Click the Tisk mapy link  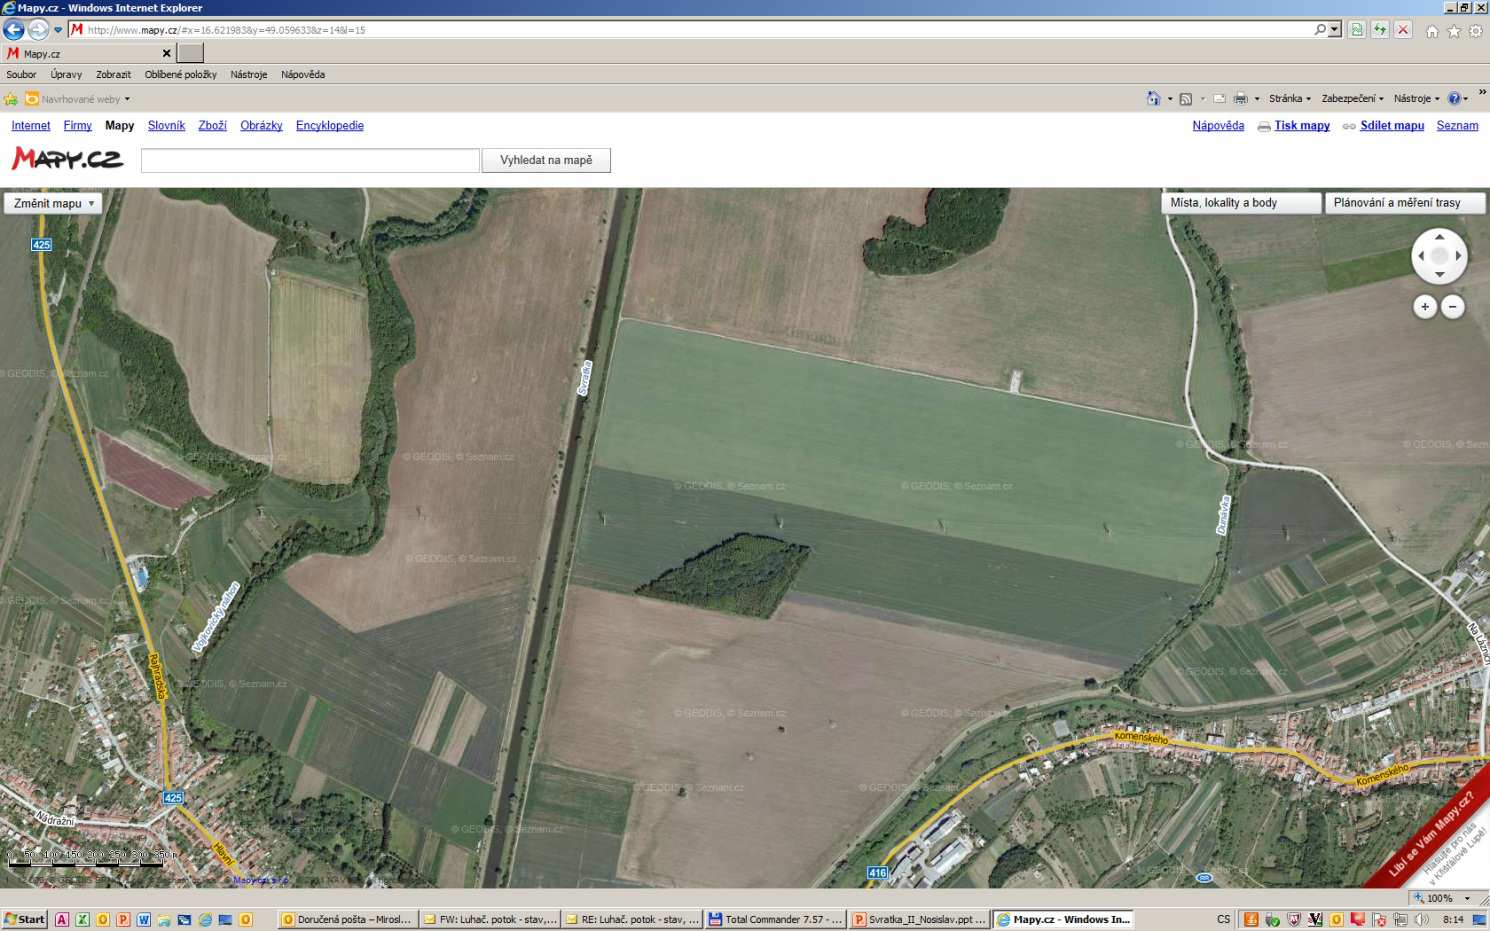click(1302, 126)
